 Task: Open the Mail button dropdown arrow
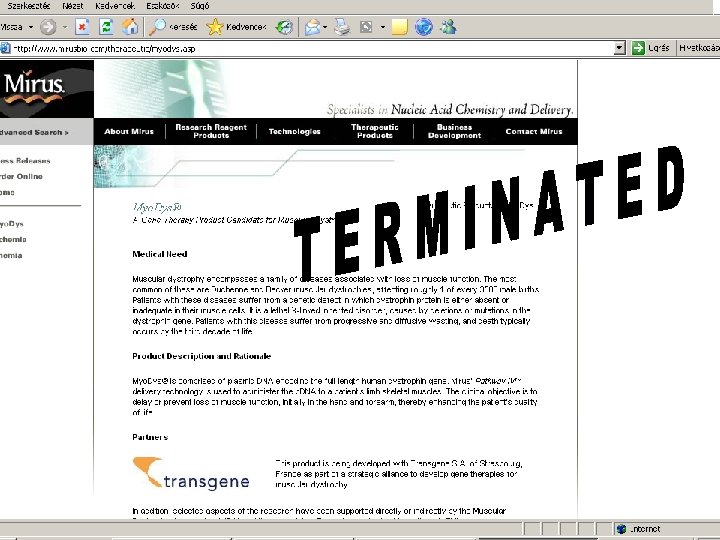click(325, 27)
